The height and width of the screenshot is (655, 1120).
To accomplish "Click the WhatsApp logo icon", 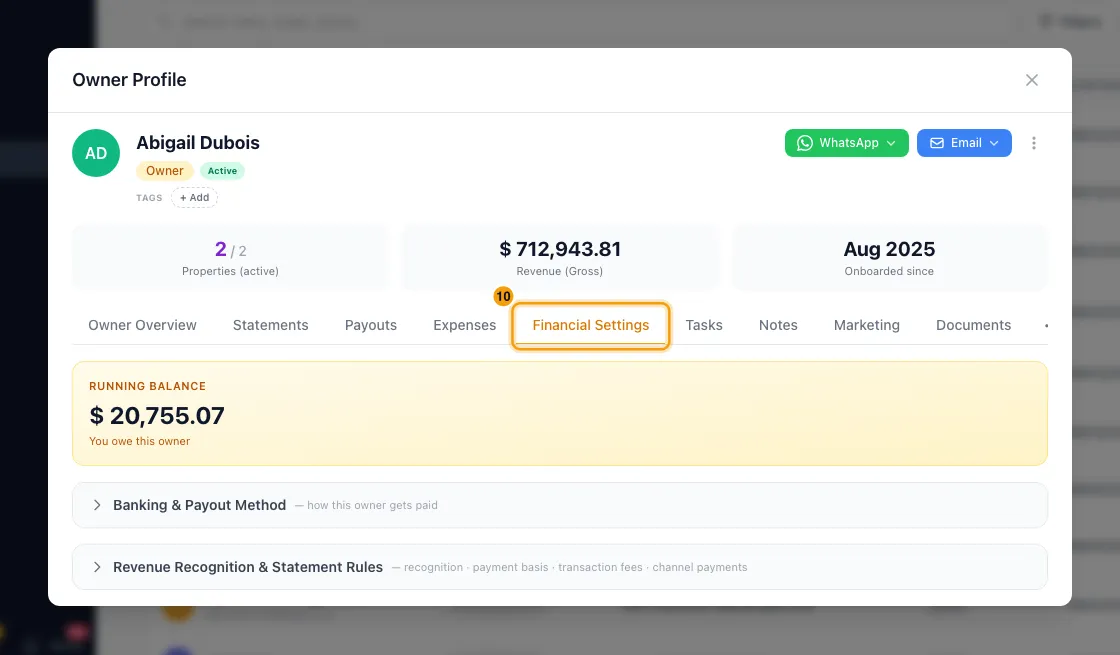I will point(804,143).
